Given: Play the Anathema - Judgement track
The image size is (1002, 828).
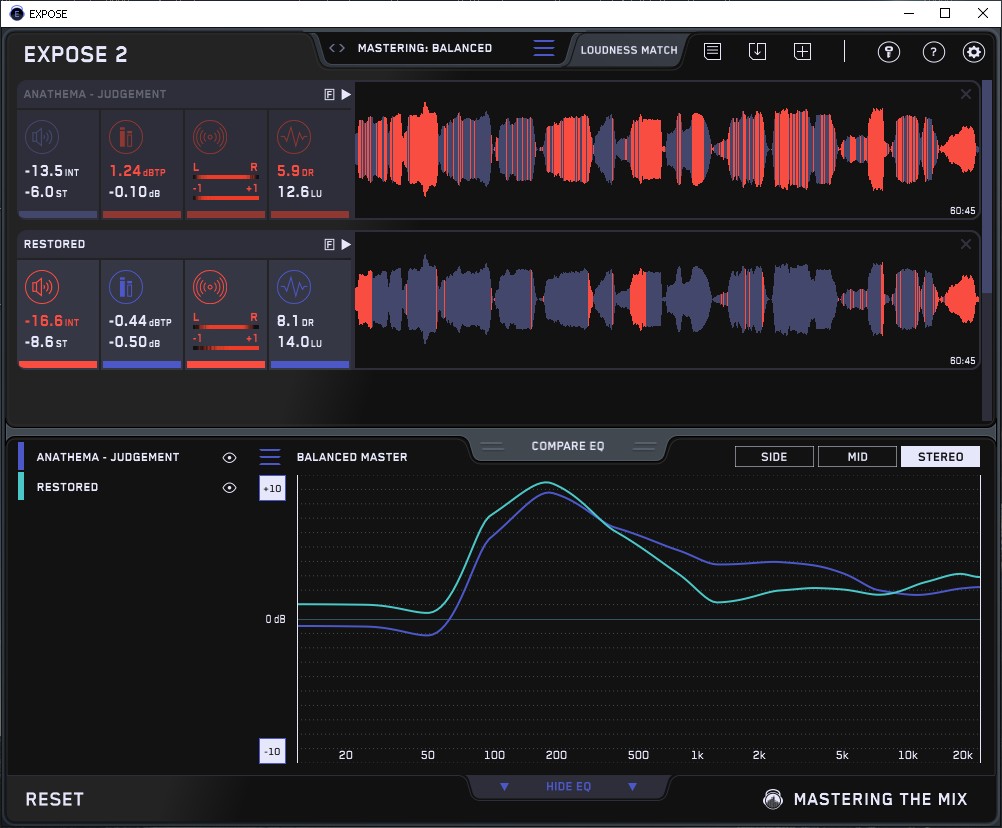Looking at the screenshot, I should pos(345,94).
